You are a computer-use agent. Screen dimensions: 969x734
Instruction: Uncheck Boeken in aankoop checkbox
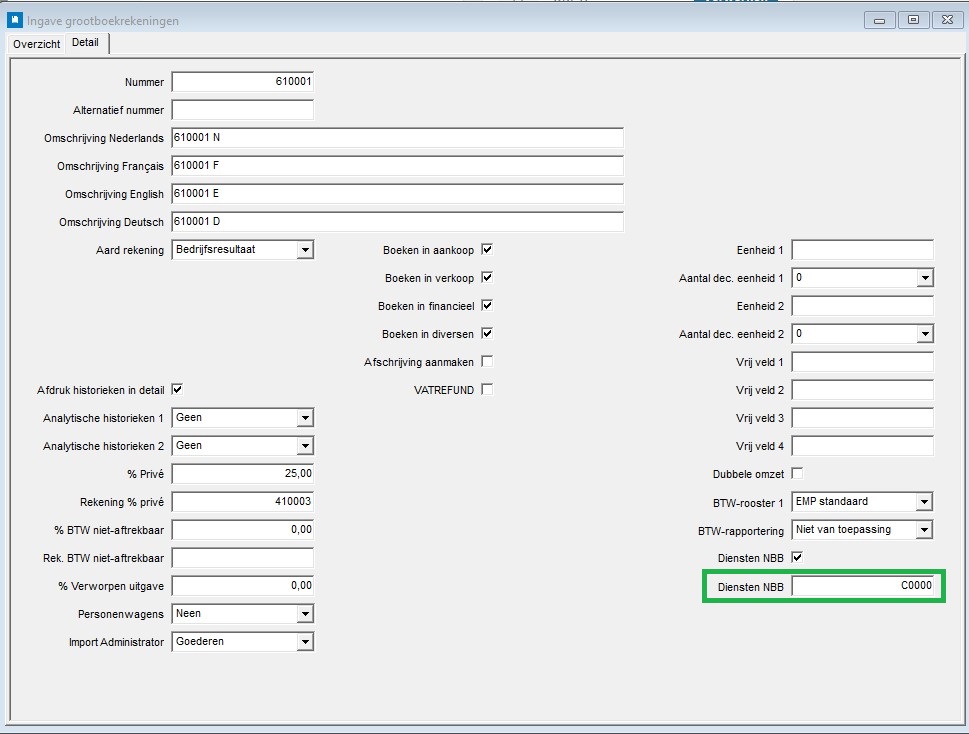(x=487, y=250)
